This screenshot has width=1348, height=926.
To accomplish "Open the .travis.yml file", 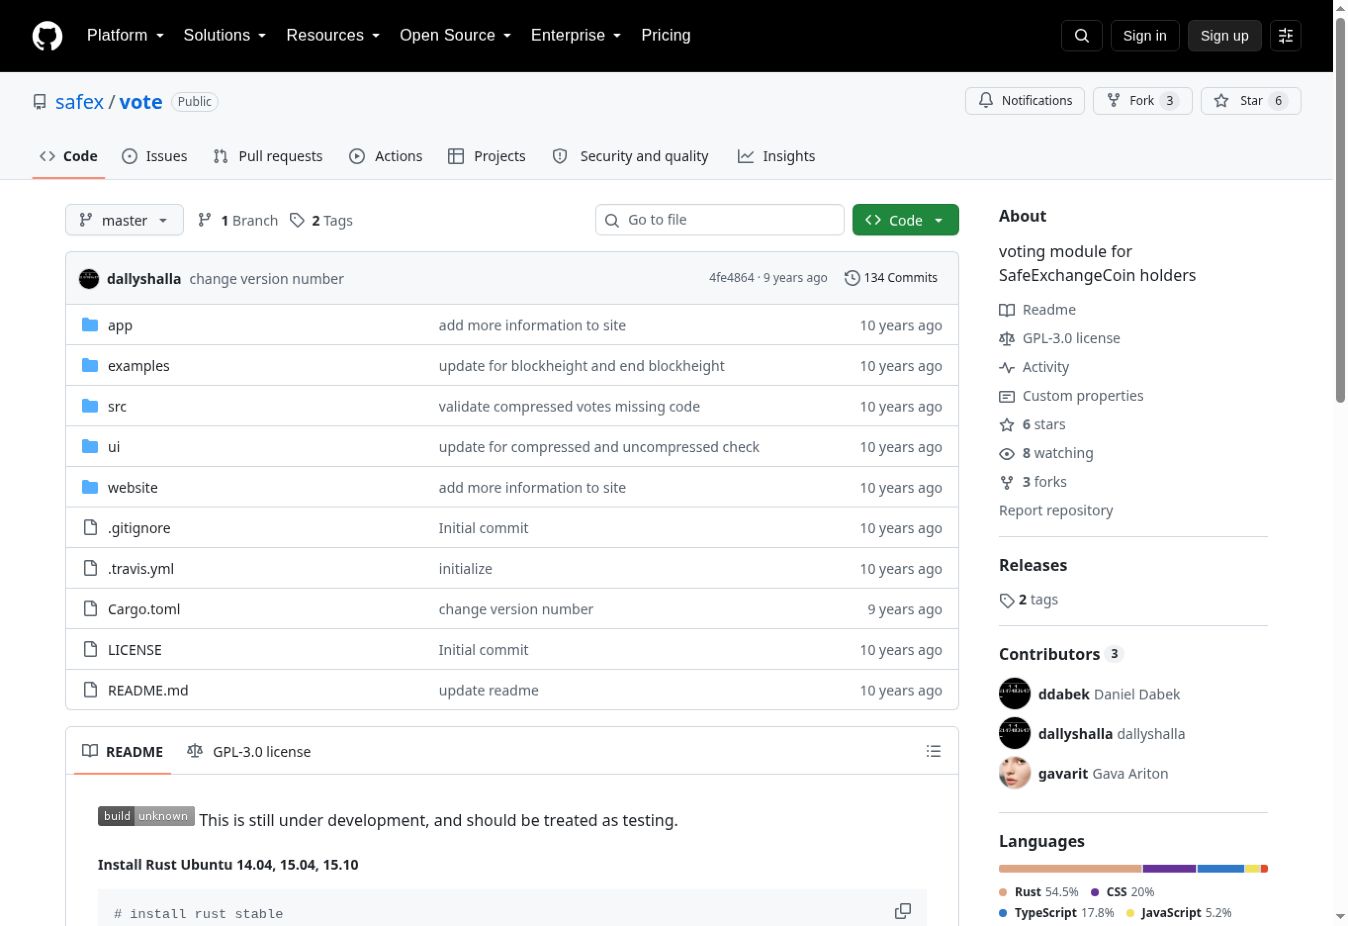I will coord(141,569).
